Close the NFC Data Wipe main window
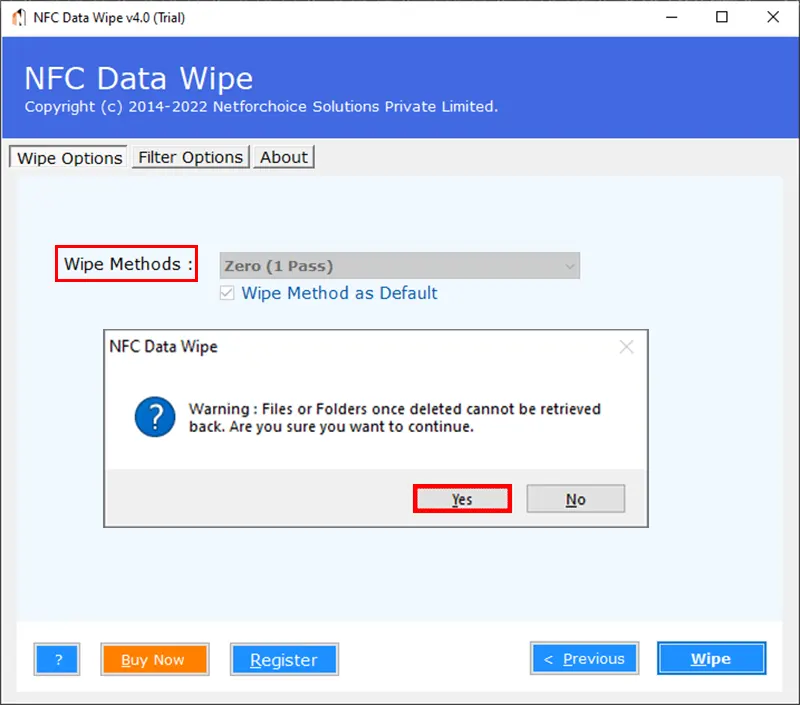This screenshot has height=705, width=800. (773, 17)
